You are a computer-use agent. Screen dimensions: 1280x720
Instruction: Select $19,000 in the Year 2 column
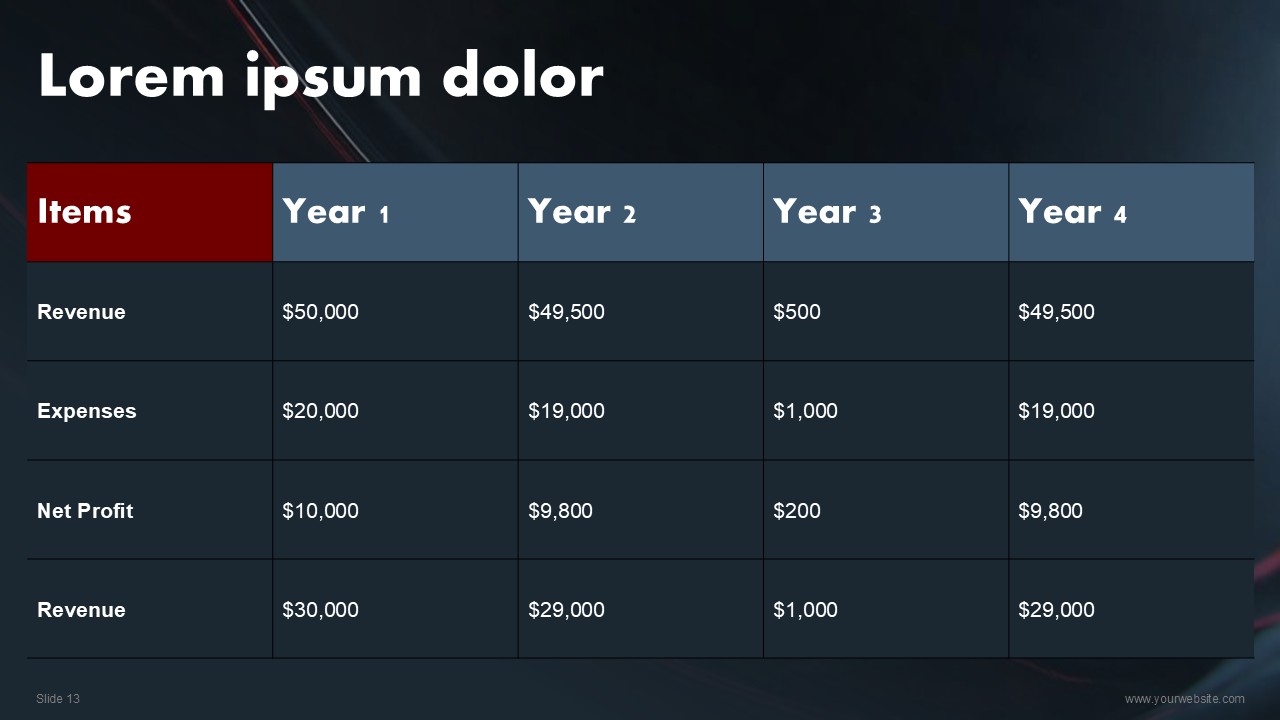click(566, 411)
